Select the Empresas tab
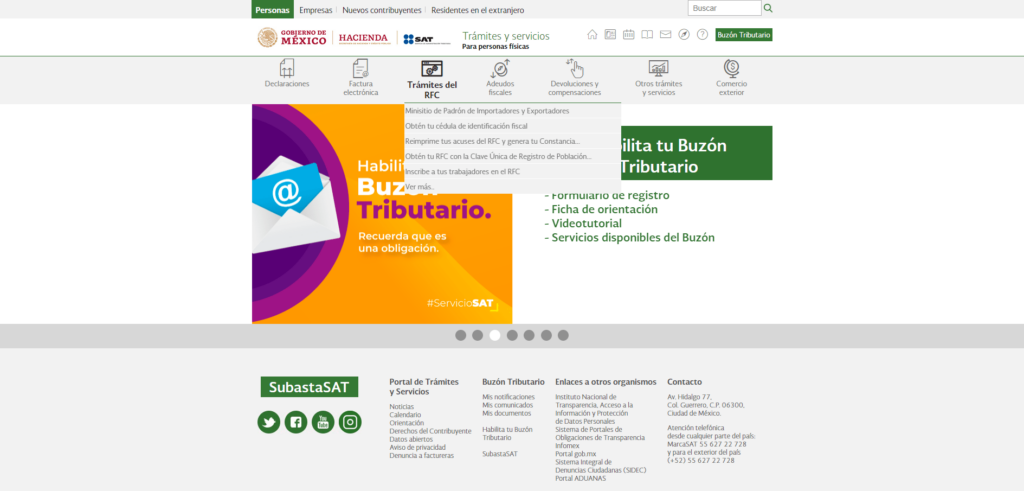 [x=315, y=10]
